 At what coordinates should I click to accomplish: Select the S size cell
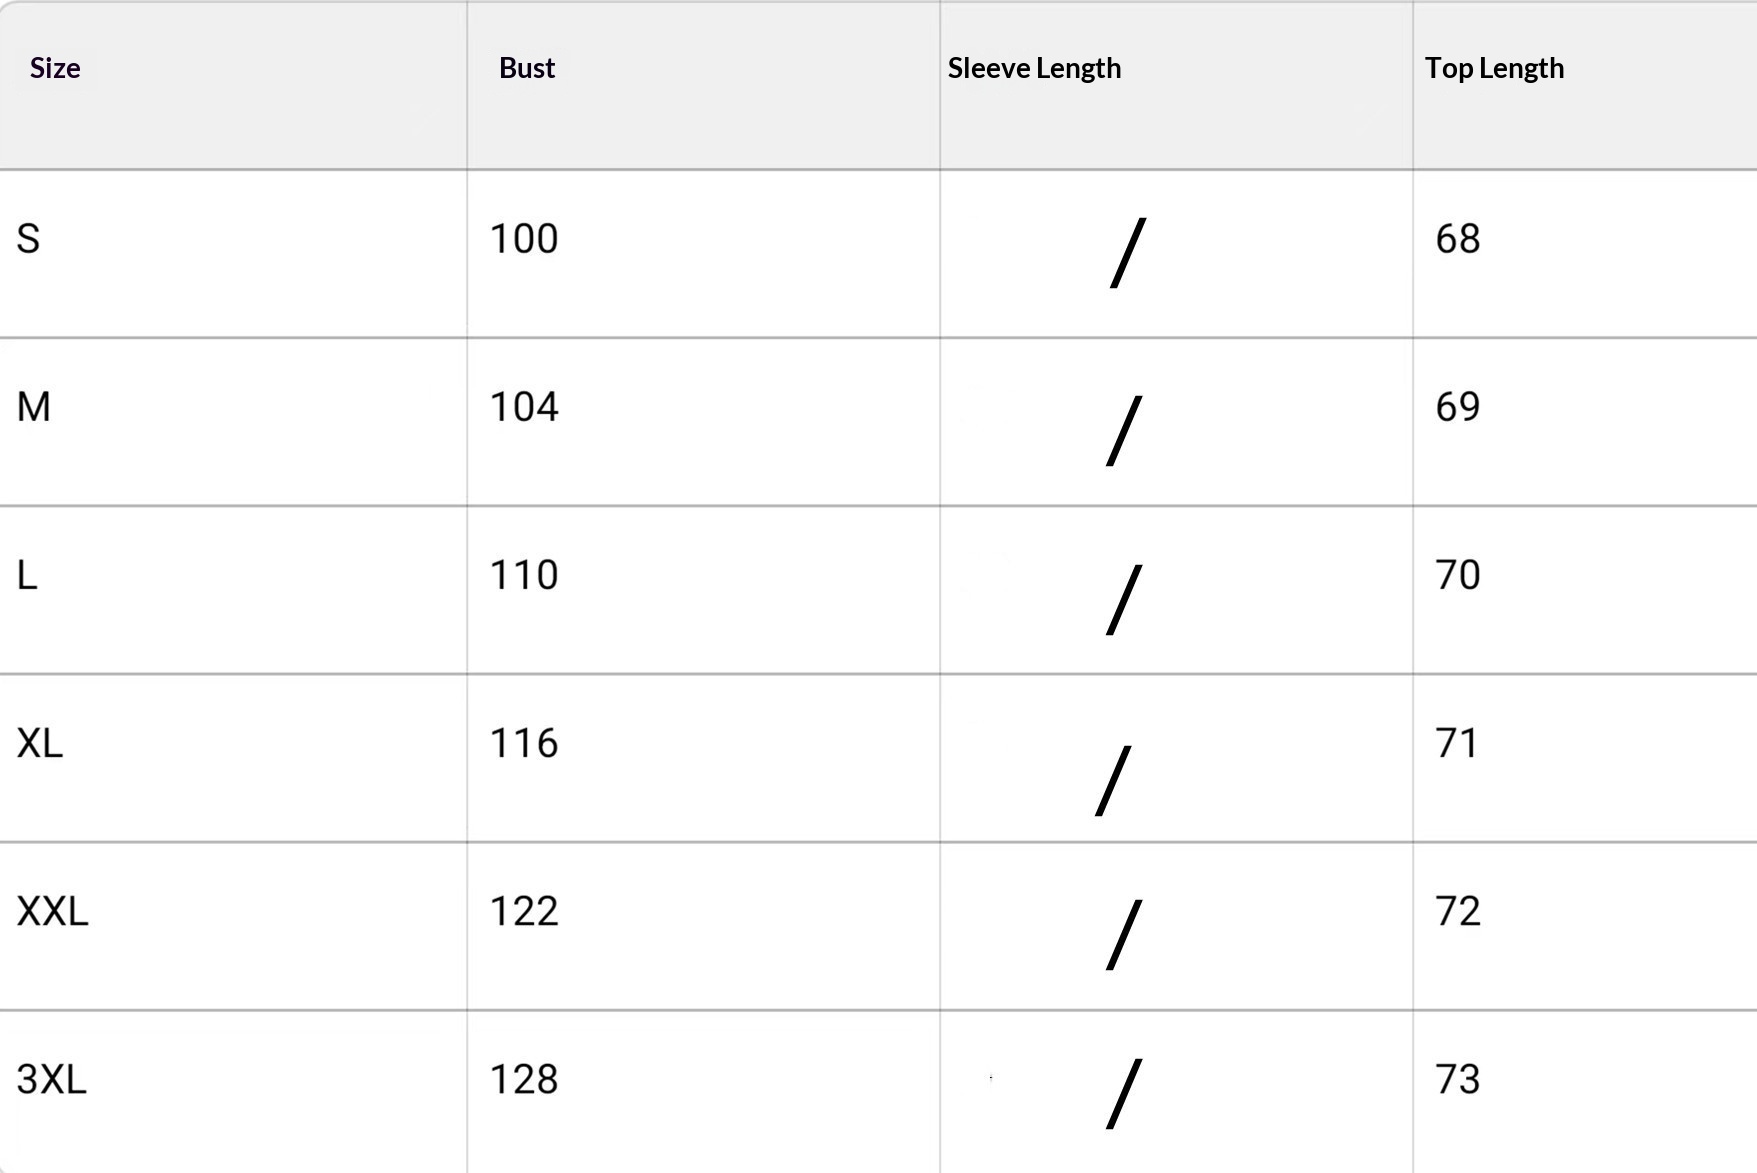(x=28, y=239)
